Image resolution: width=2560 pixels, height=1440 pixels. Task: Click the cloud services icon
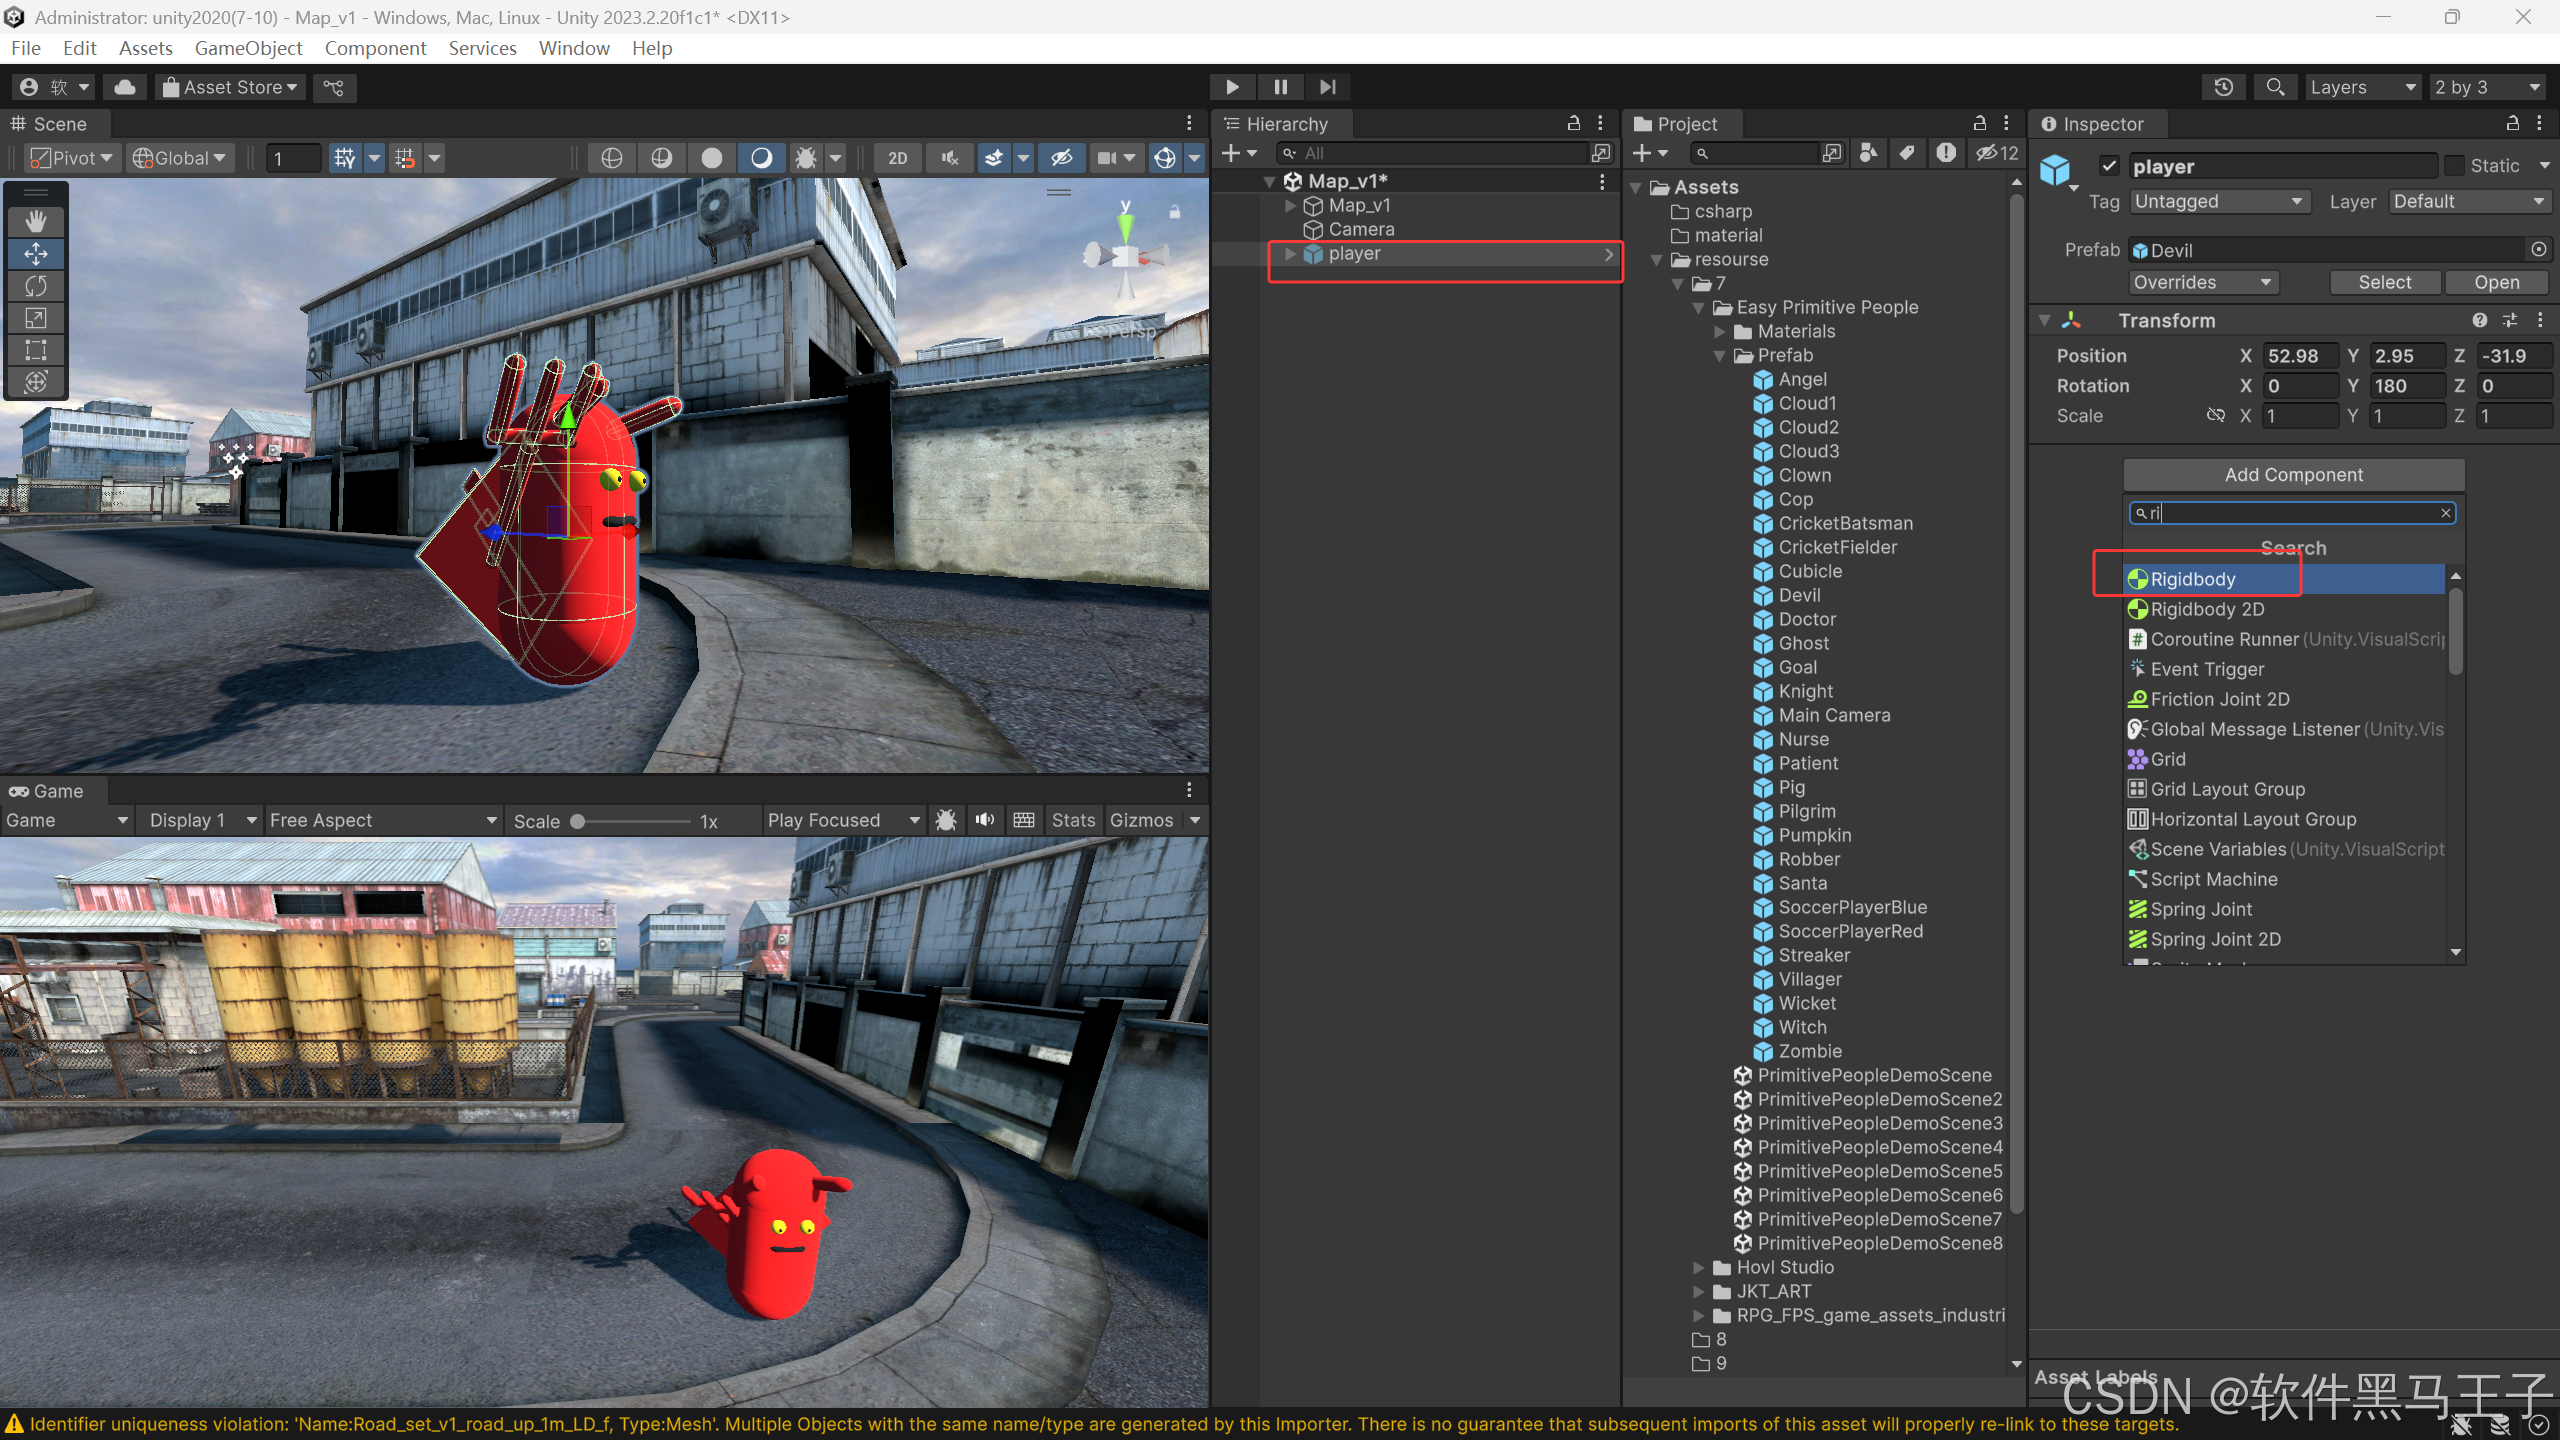click(x=125, y=87)
